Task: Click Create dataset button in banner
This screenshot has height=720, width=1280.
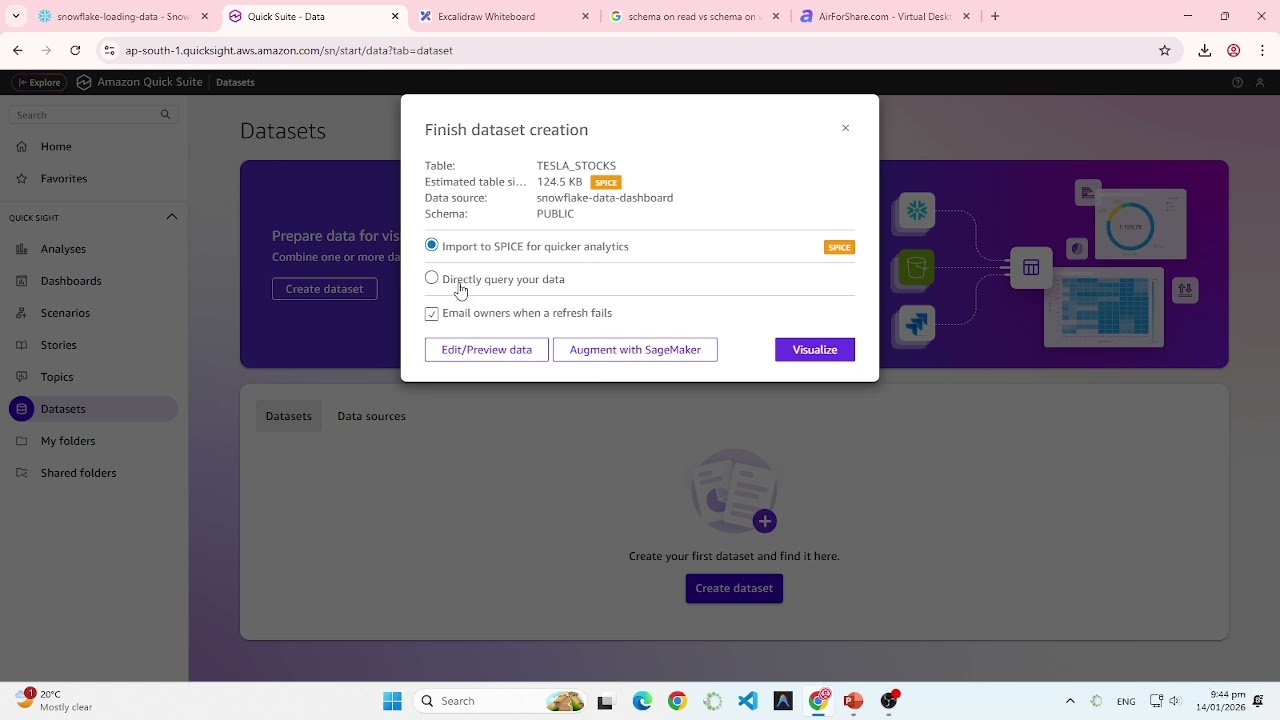Action: coord(325,289)
